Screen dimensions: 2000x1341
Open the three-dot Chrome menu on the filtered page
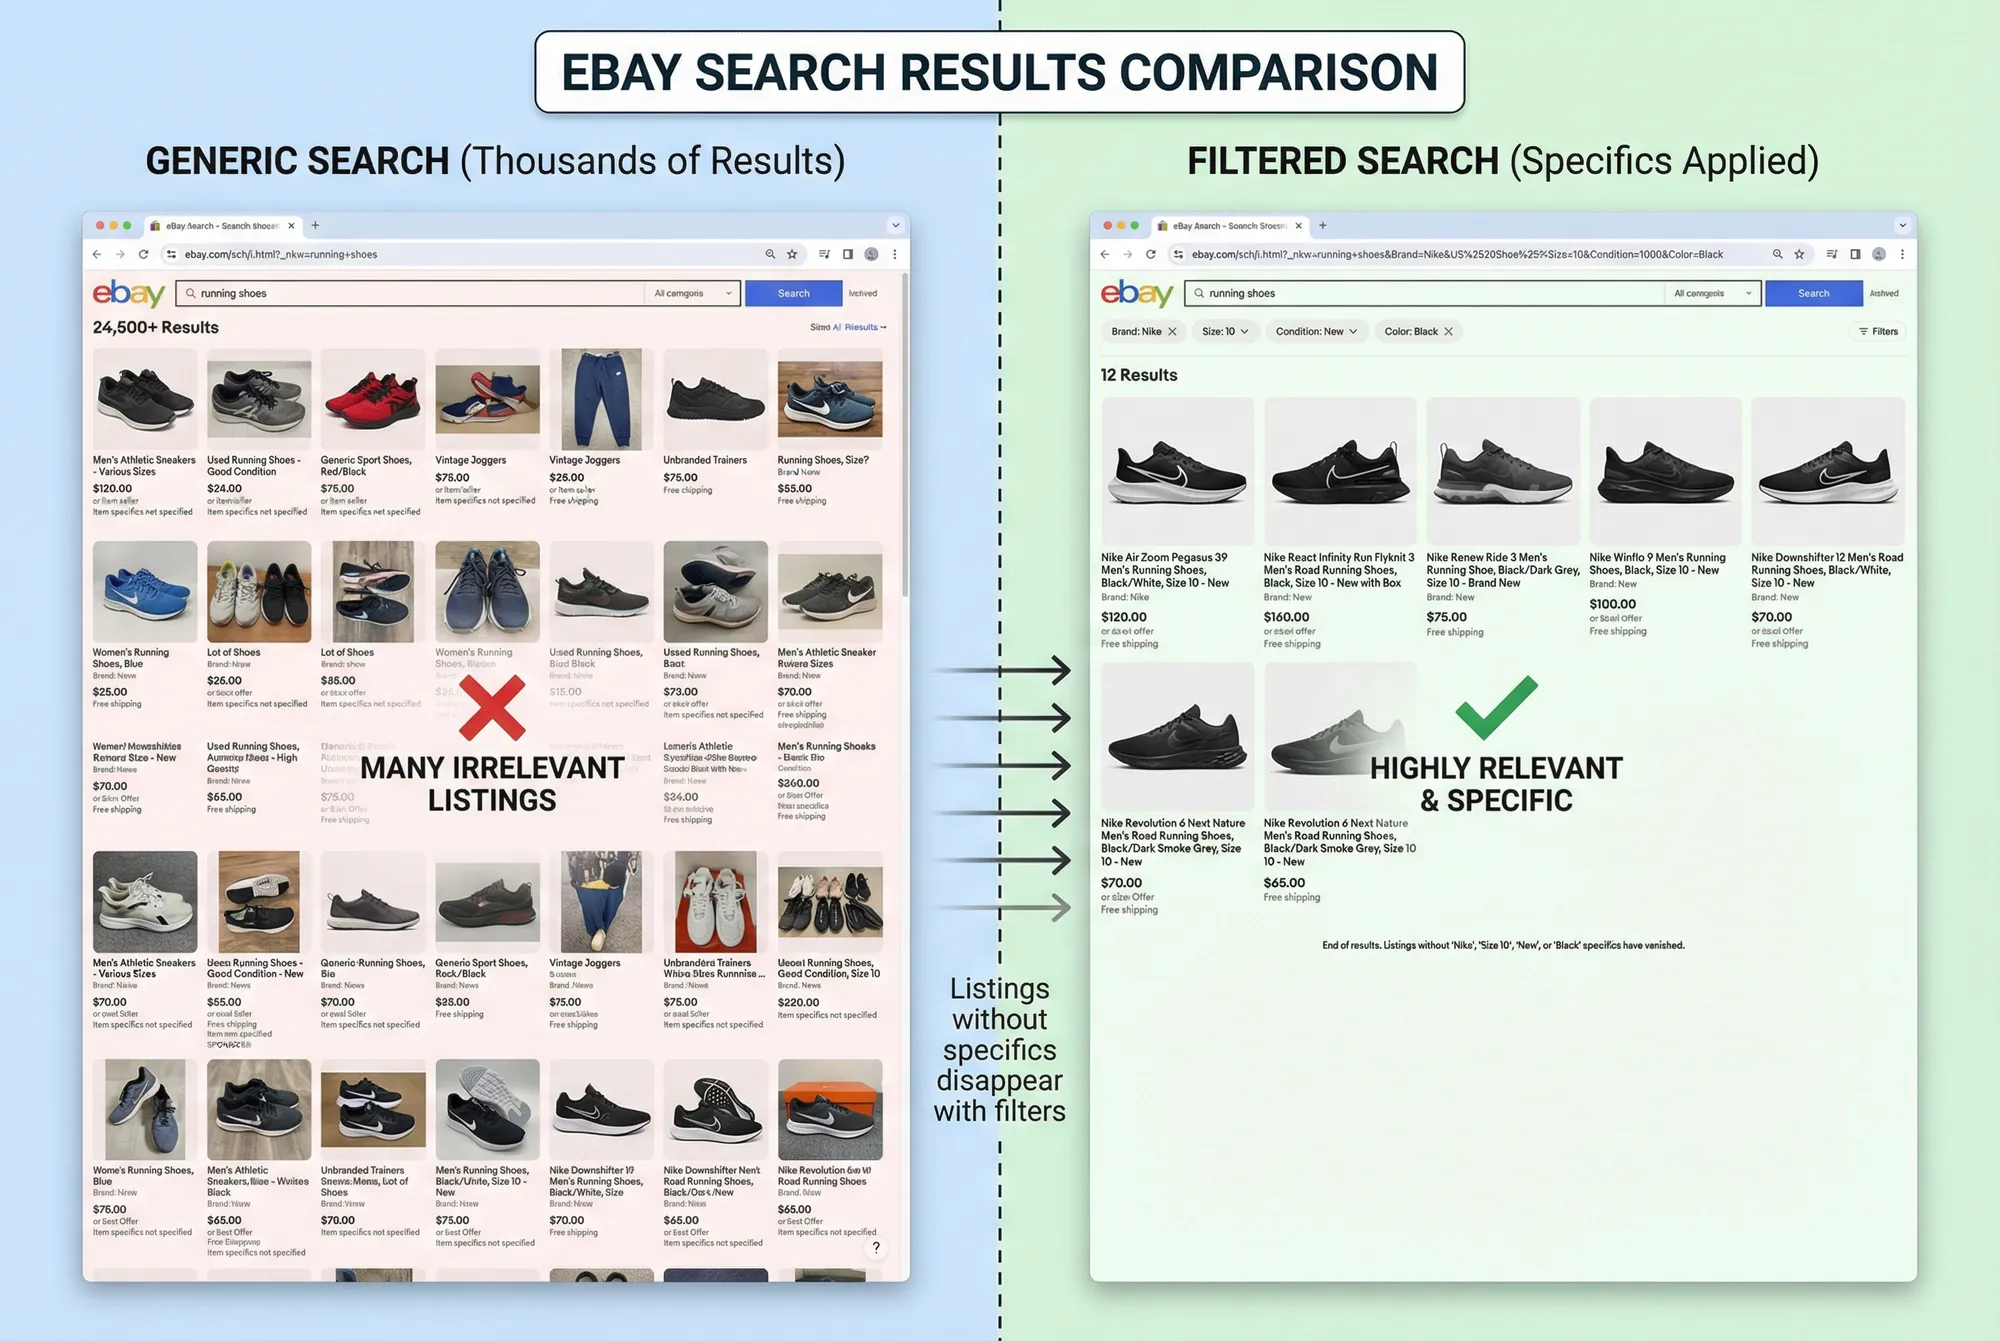pyautogui.click(x=1902, y=254)
